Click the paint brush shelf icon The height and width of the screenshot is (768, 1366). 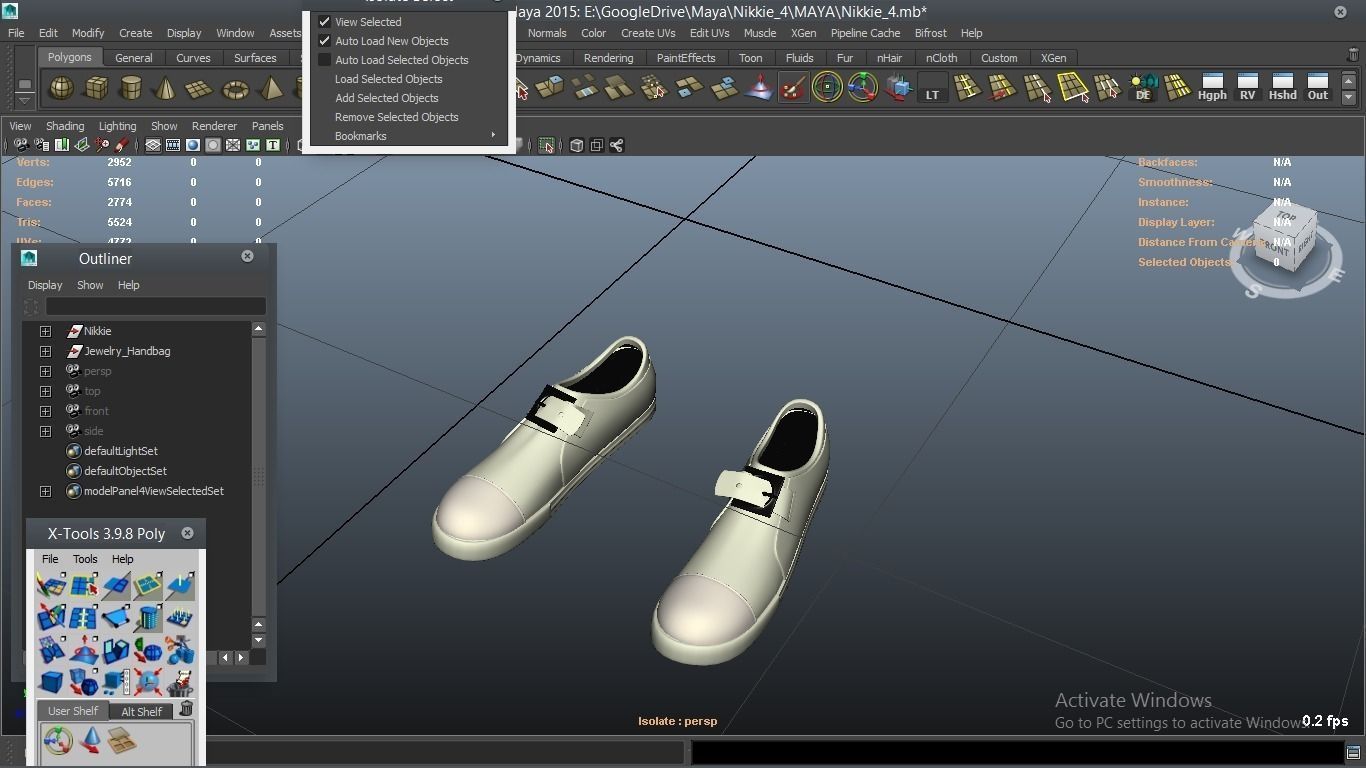(793, 89)
